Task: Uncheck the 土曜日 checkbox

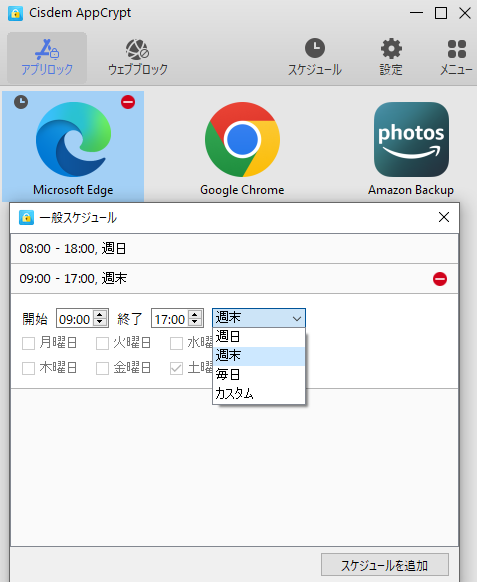Action: [x=176, y=369]
